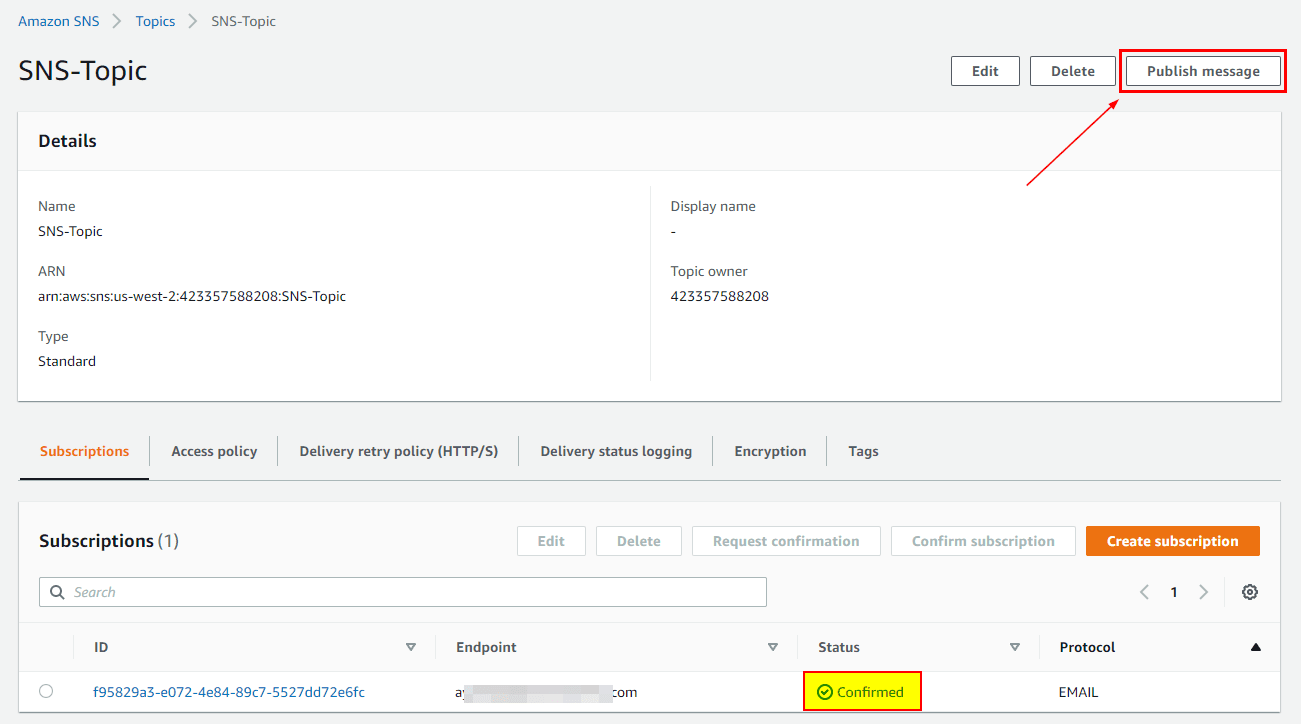Click the orange Create subscription button
The image size is (1301, 724).
click(x=1172, y=541)
